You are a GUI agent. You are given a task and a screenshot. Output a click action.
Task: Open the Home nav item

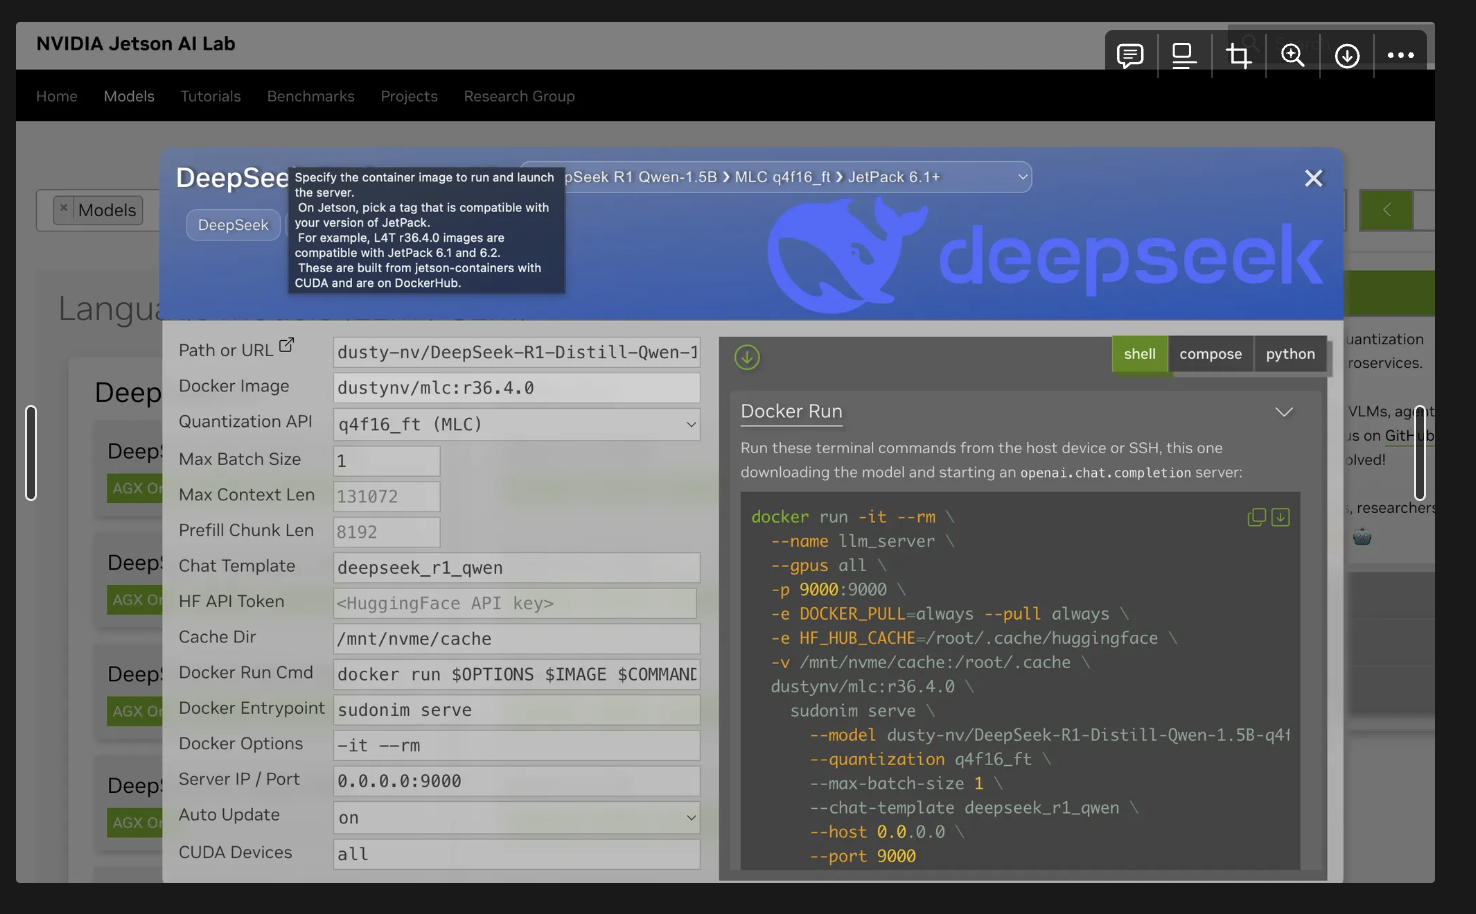tap(57, 96)
